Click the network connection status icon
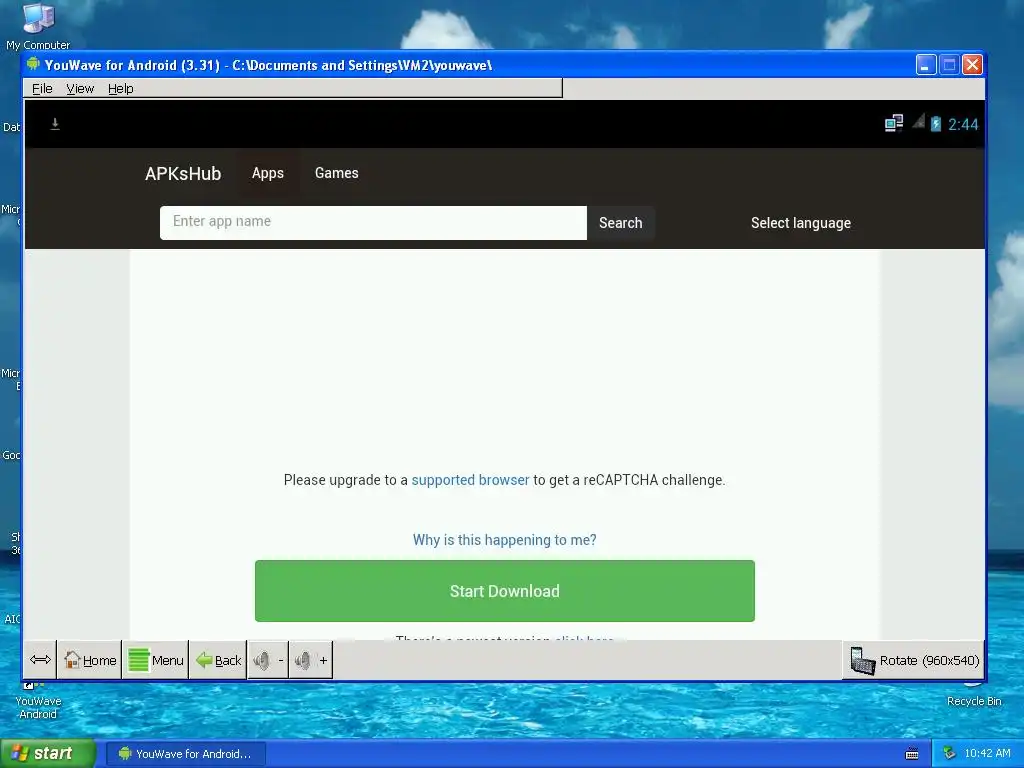This screenshot has height=768, width=1024. (893, 123)
